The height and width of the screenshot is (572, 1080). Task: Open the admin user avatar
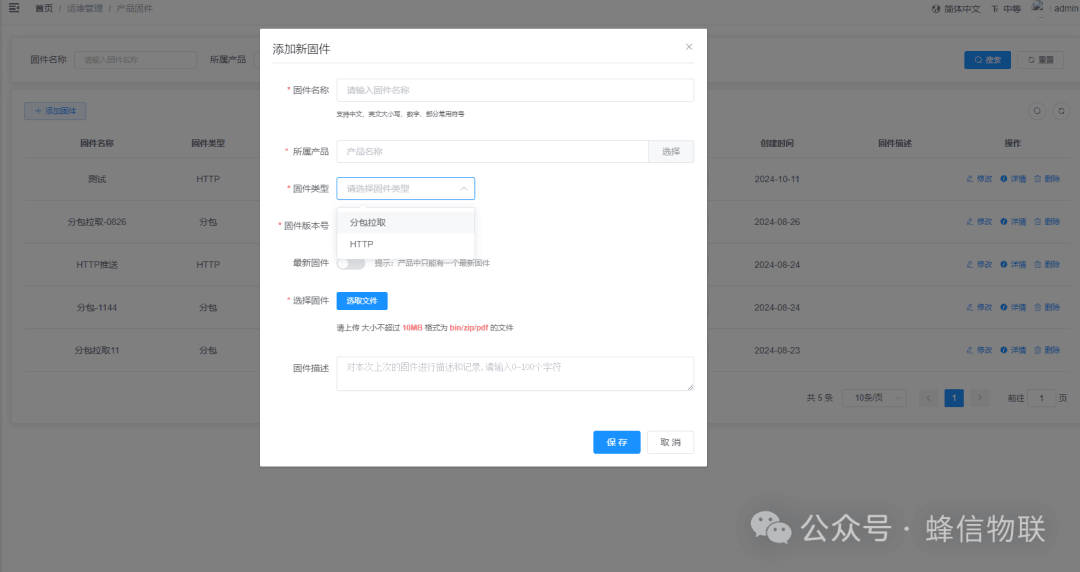(1038, 8)
